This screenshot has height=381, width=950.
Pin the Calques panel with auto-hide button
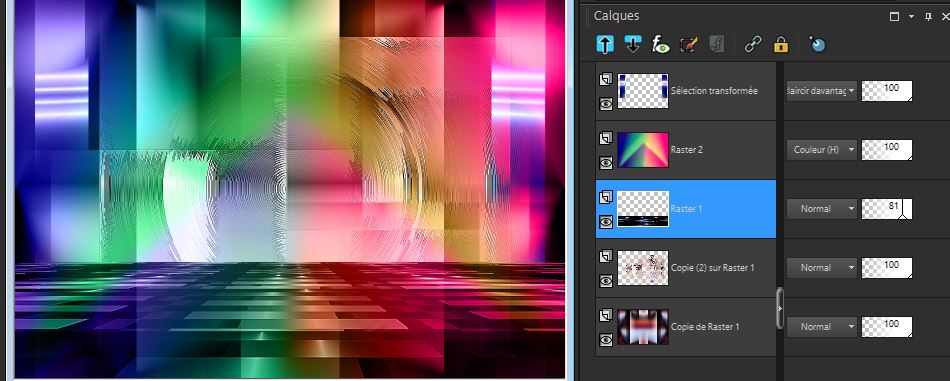928,17
